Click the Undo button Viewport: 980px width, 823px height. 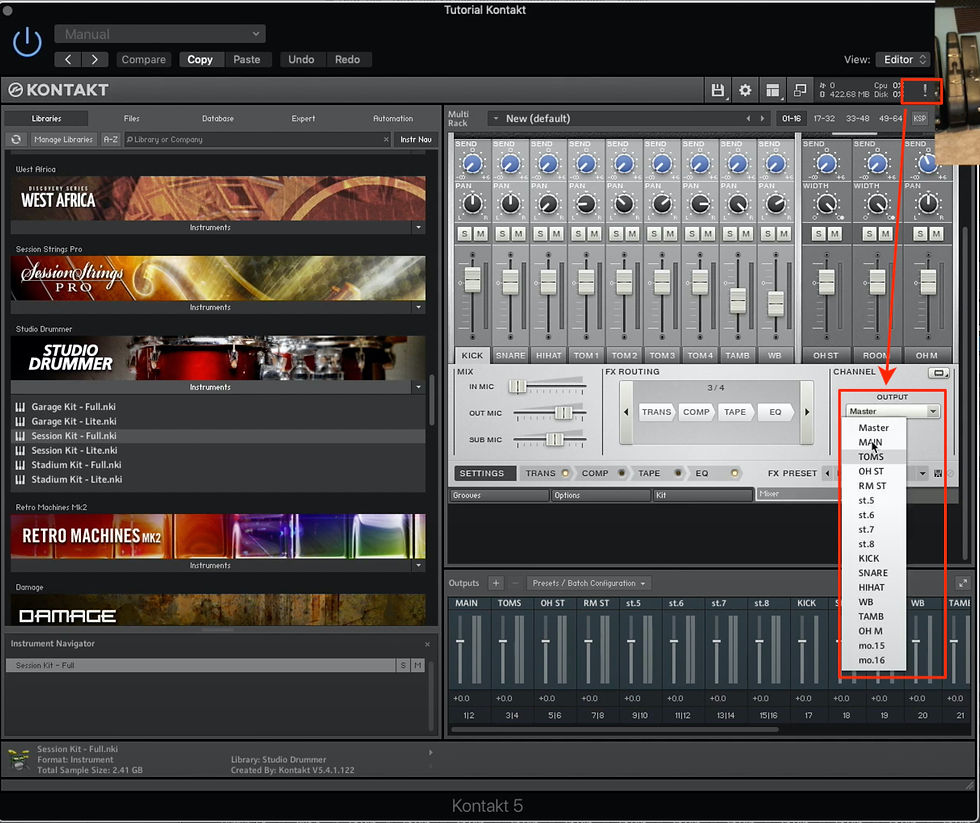pos(301,59)
